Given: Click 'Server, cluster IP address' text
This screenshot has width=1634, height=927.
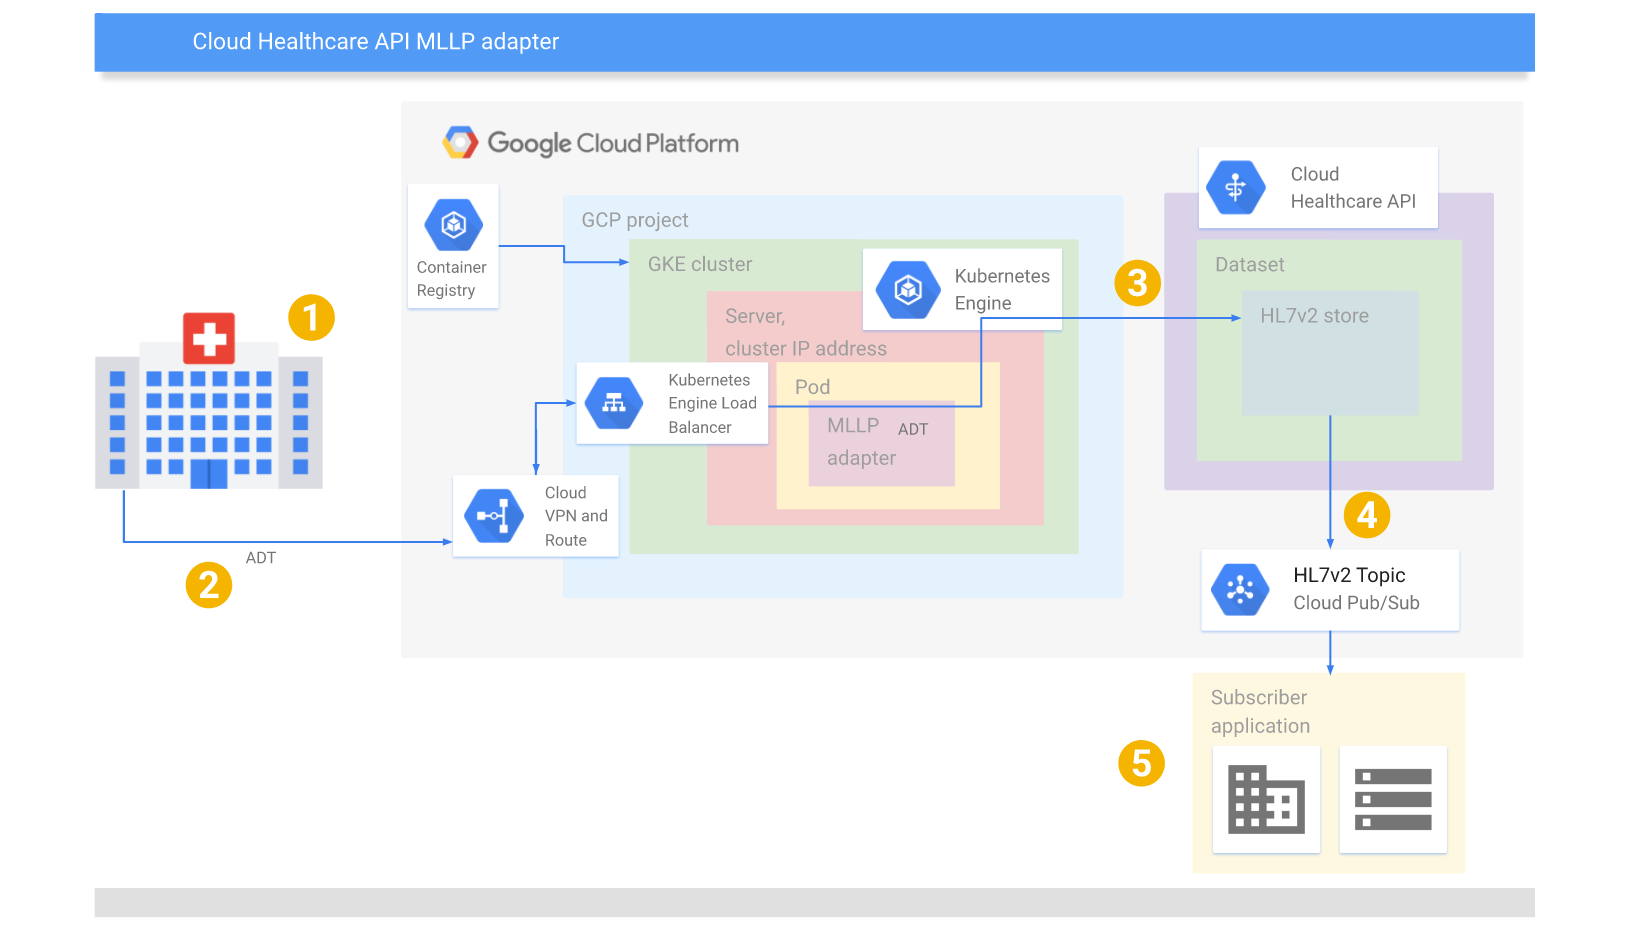Looking at the screenshot, I should pos(806,332).
